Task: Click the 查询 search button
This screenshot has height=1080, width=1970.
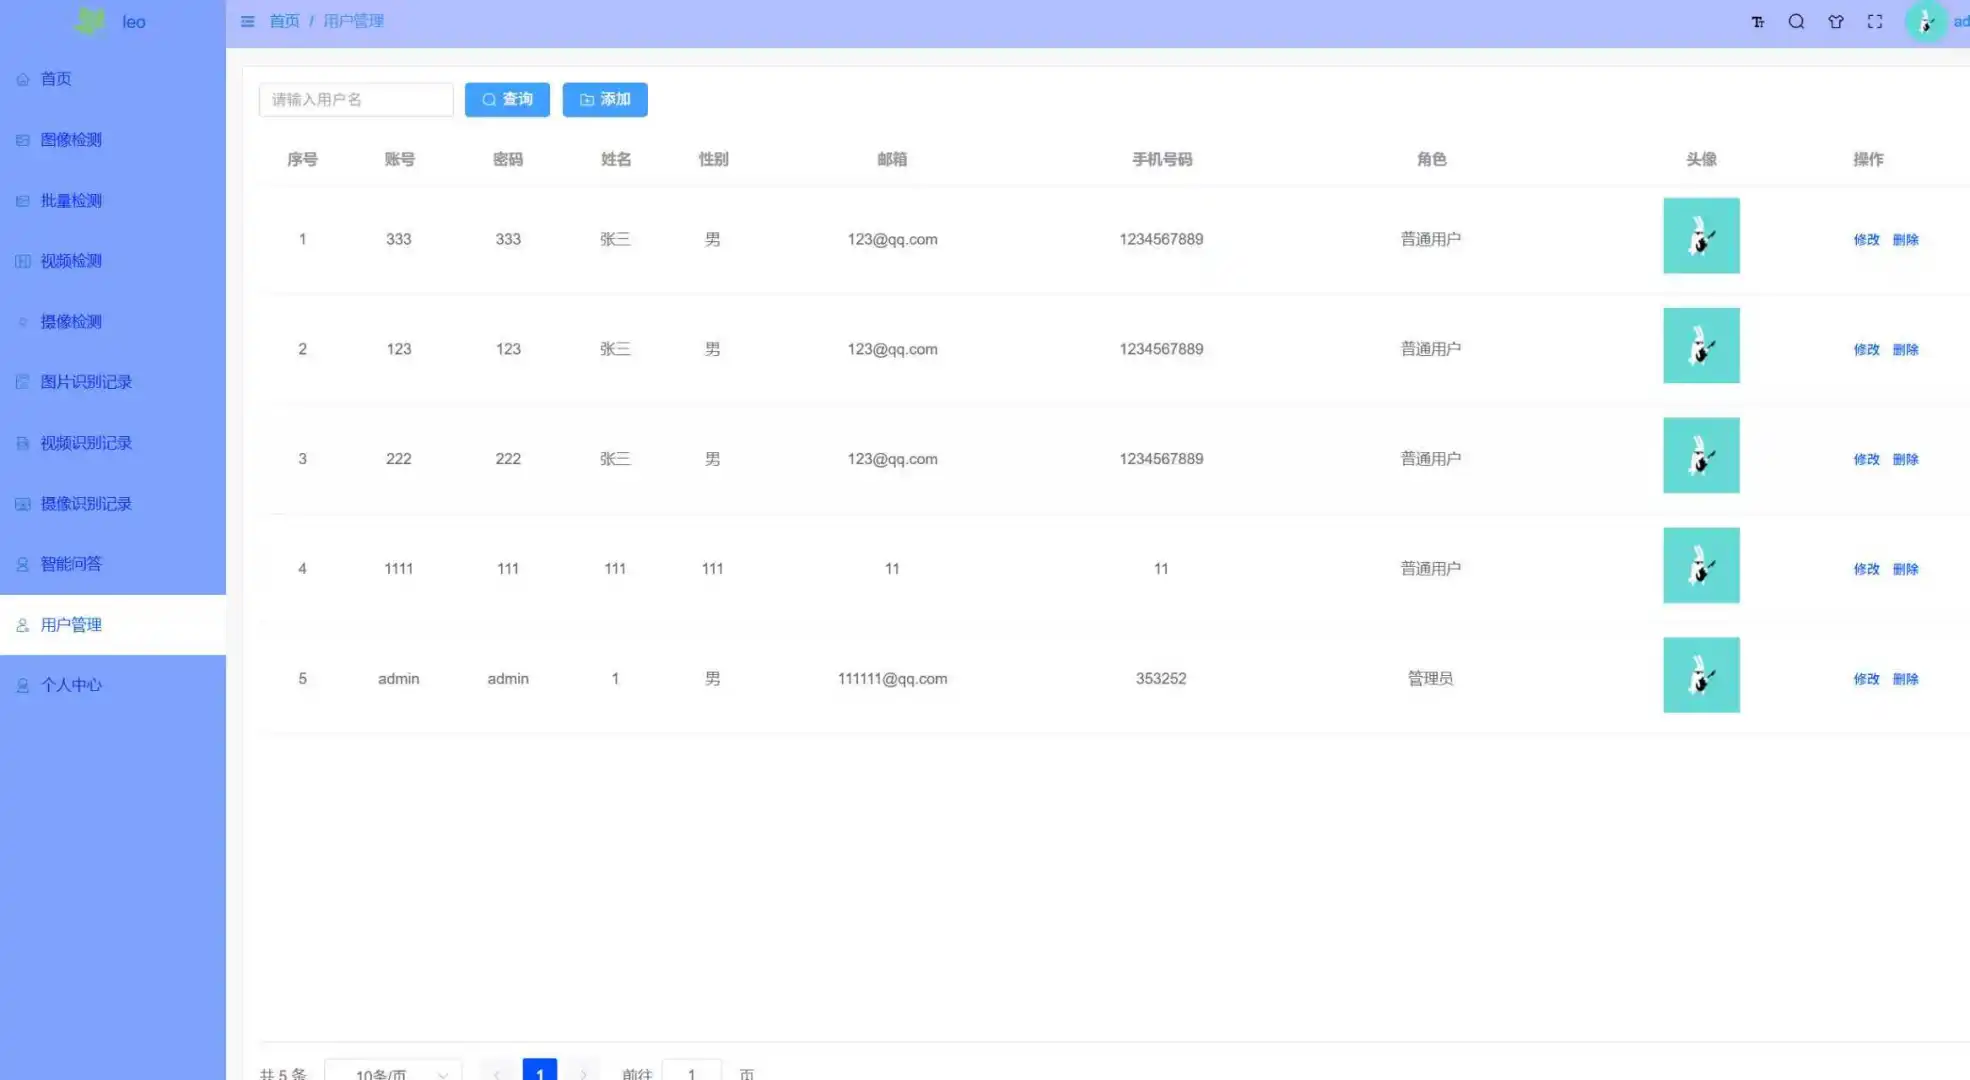Action: (x=507, y=99)
